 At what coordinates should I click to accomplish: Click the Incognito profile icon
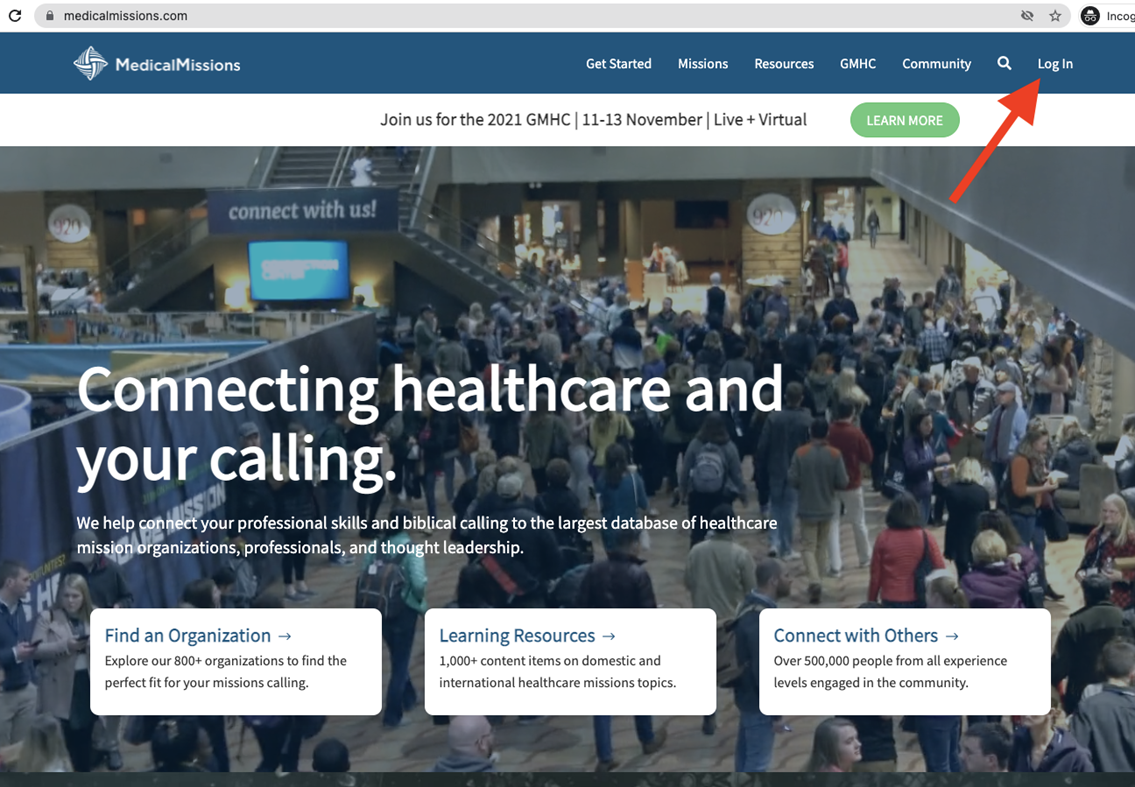tap(1090, 16)
